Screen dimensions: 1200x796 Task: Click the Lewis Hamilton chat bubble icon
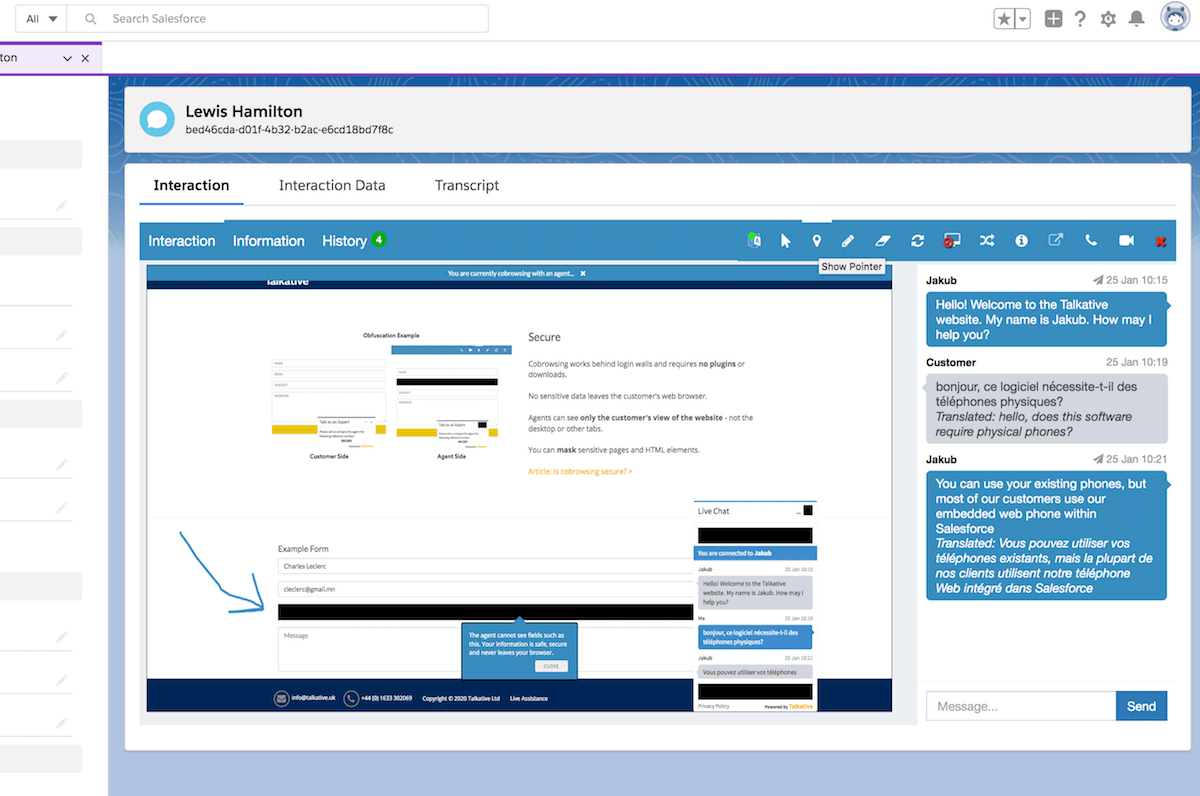click(157, 119)
